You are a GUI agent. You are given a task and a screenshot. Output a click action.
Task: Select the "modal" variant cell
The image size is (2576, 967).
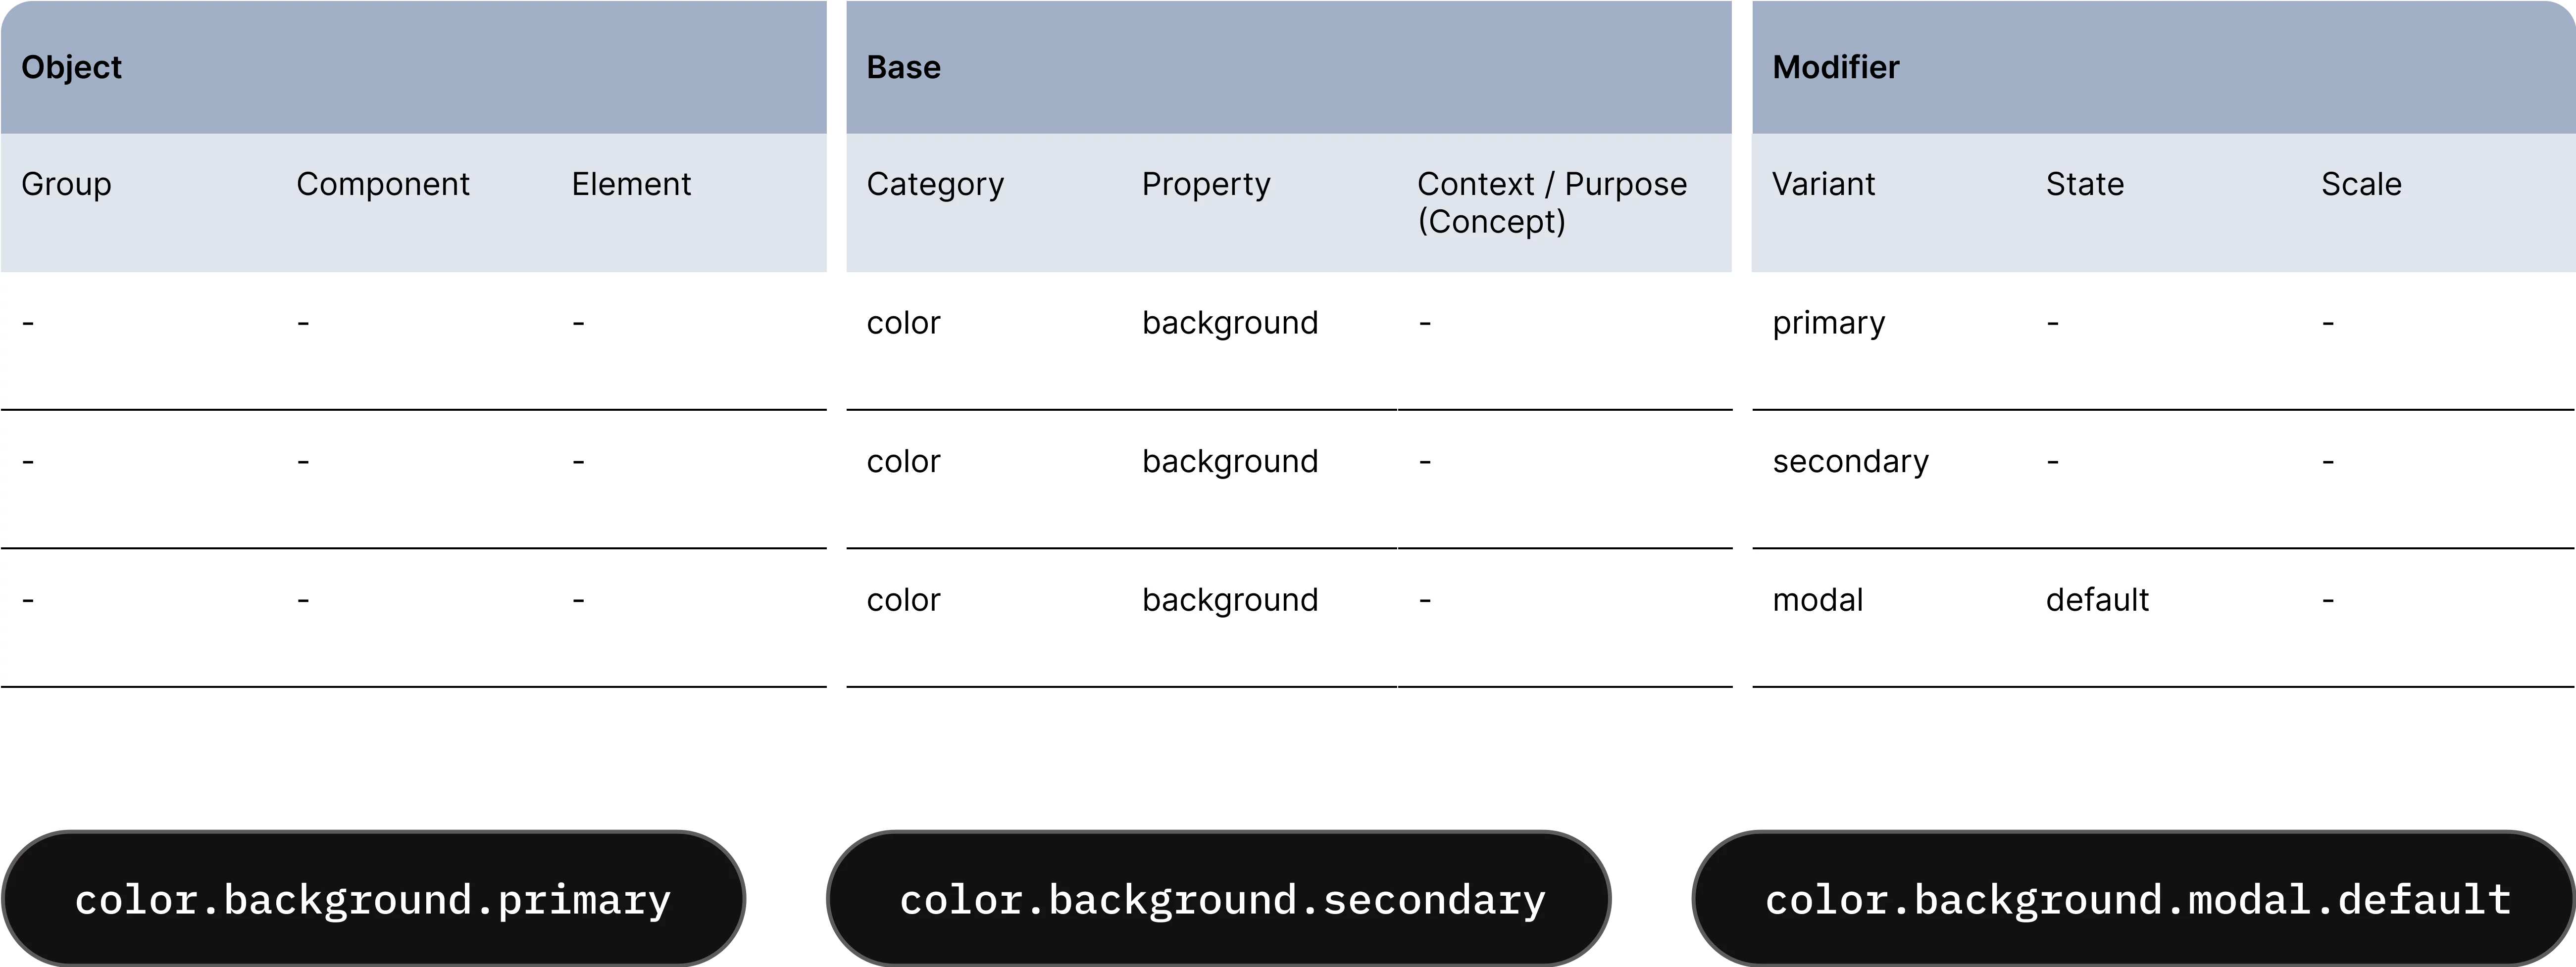(x=1817, y=600)
